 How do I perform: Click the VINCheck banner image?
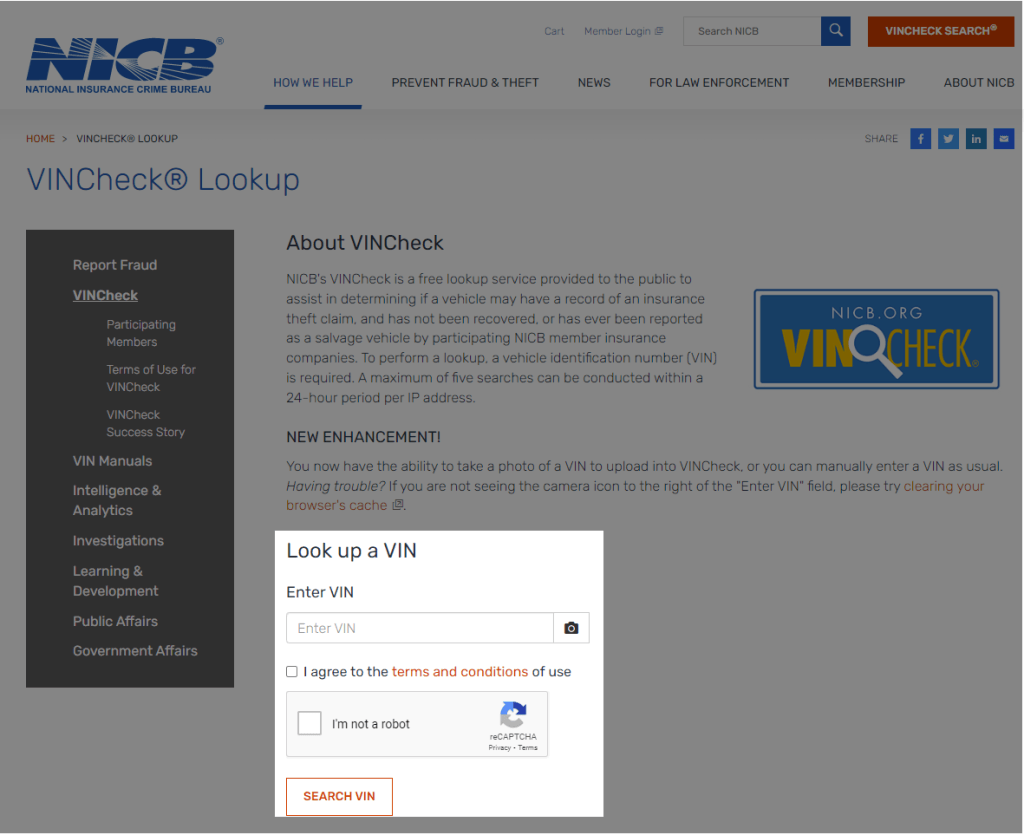point(876,339)
